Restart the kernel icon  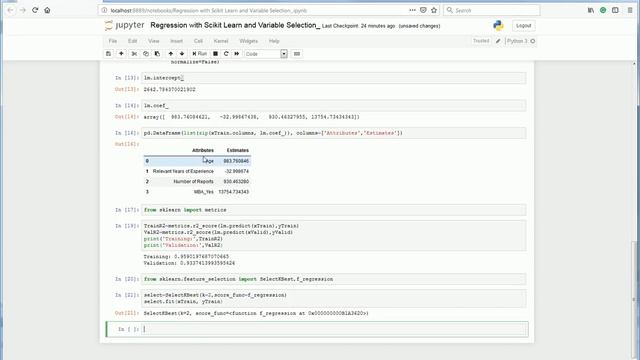point(226,54)
